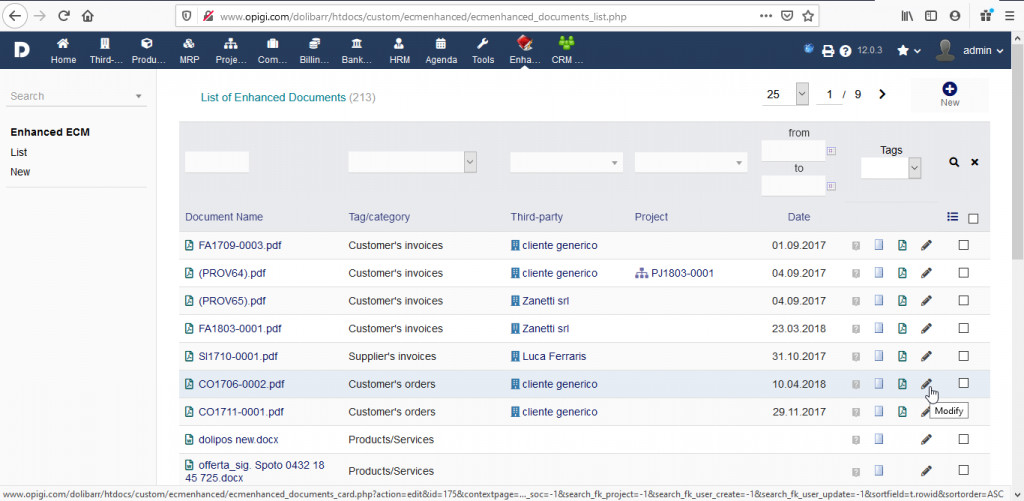Open the Tags filter dropdown
The width and height of the screenshot is (1024, 501).
click(x=890, y=169)
